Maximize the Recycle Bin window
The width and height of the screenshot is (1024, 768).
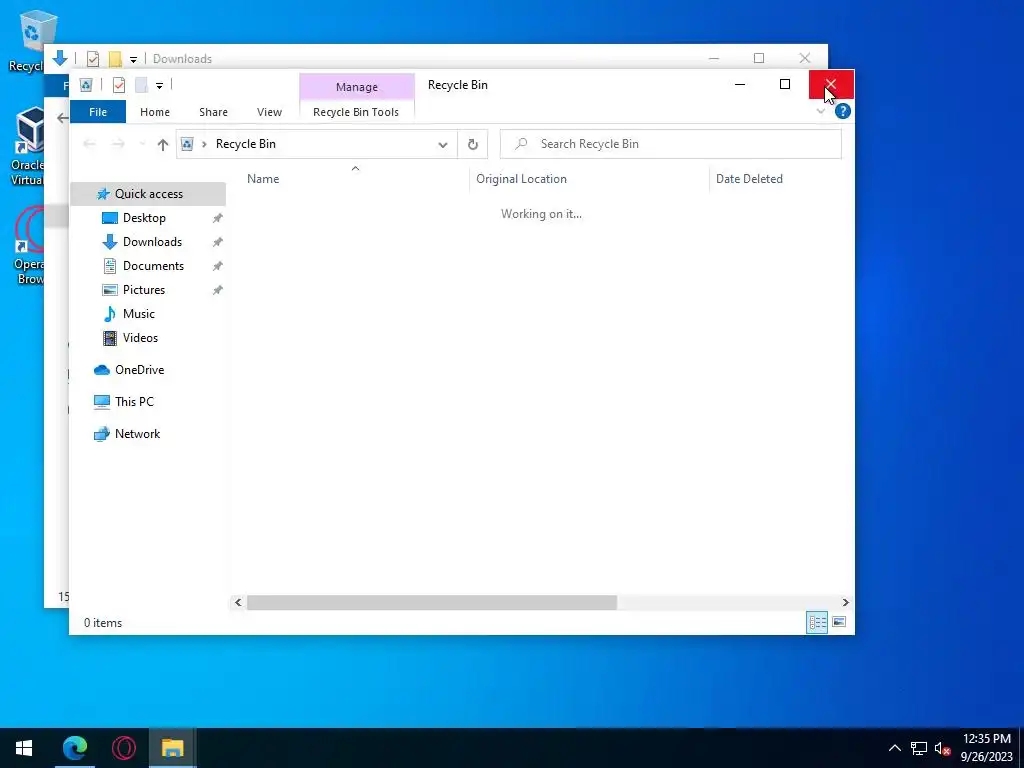(x=785, y=84)
